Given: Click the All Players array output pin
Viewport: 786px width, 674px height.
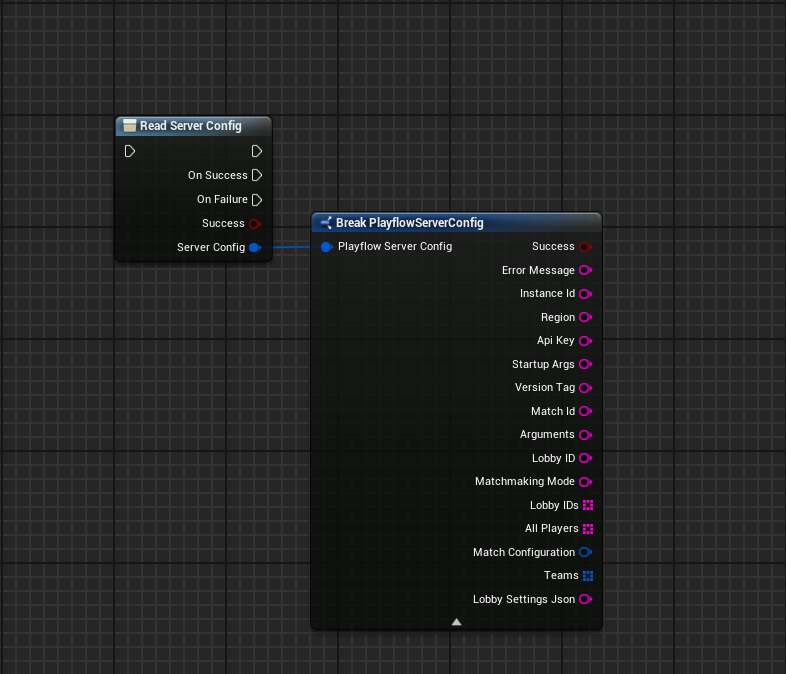Looking at the screenshot, I should coord(588,528).
